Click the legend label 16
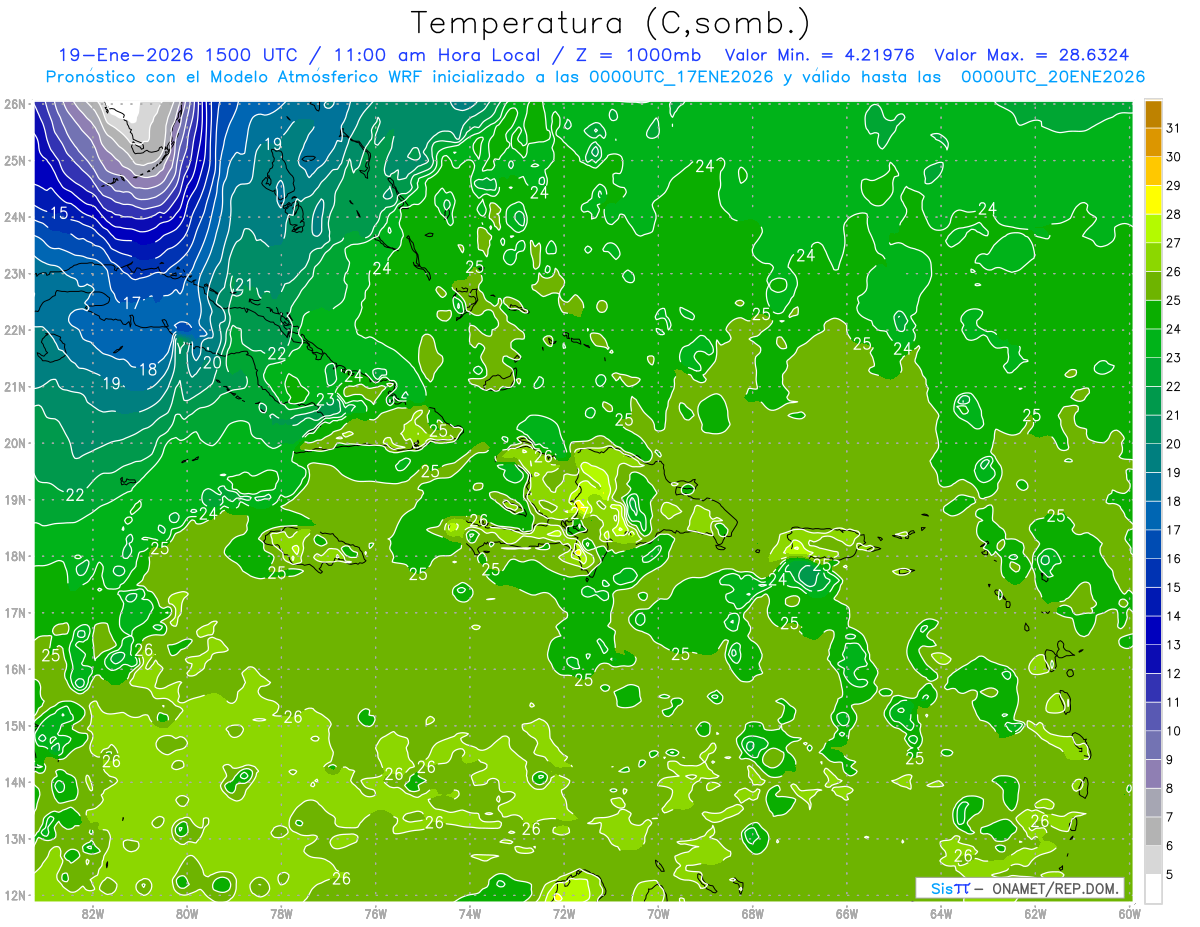This screenshot has height=927, width=1200. tap(1173, 558)
